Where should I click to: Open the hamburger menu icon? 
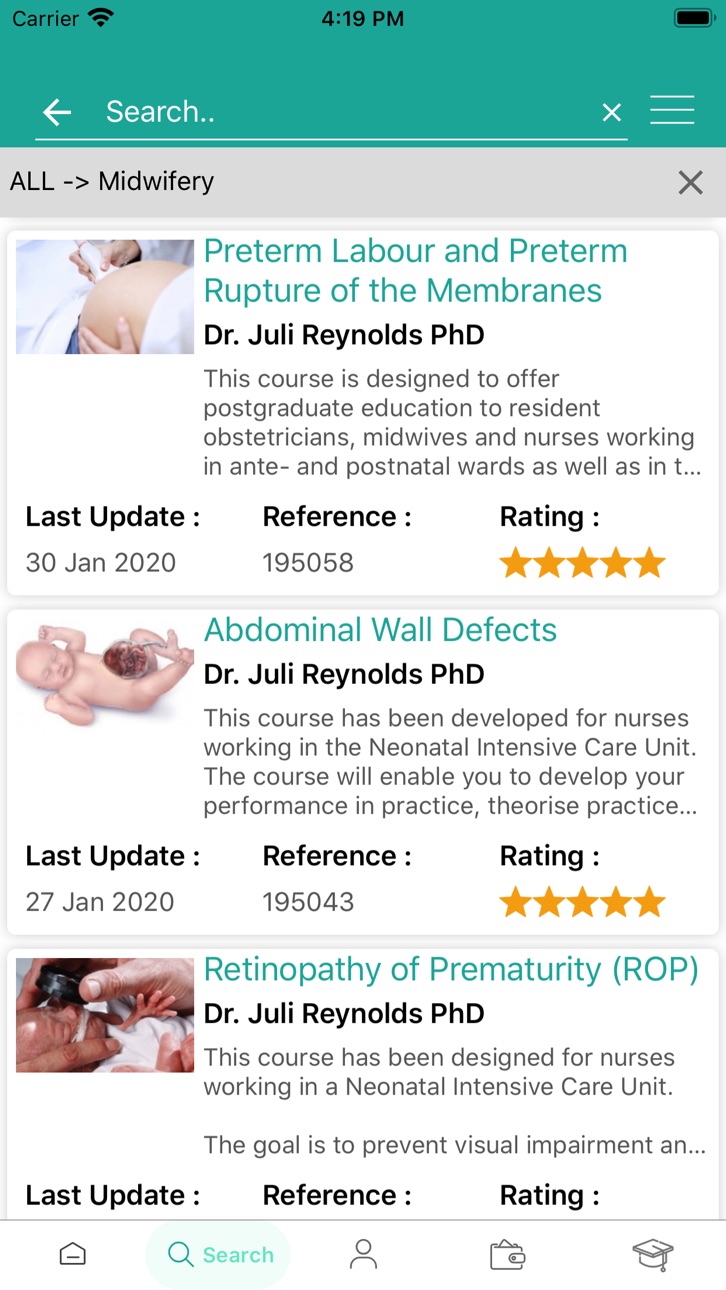coord(672,110)
